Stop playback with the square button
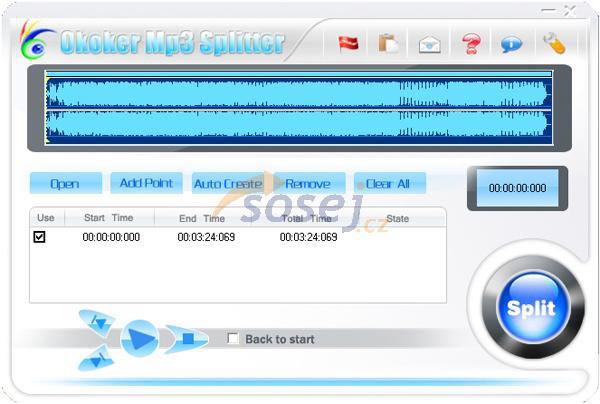This screenshot has height=404, width=600. pos(187,339)
